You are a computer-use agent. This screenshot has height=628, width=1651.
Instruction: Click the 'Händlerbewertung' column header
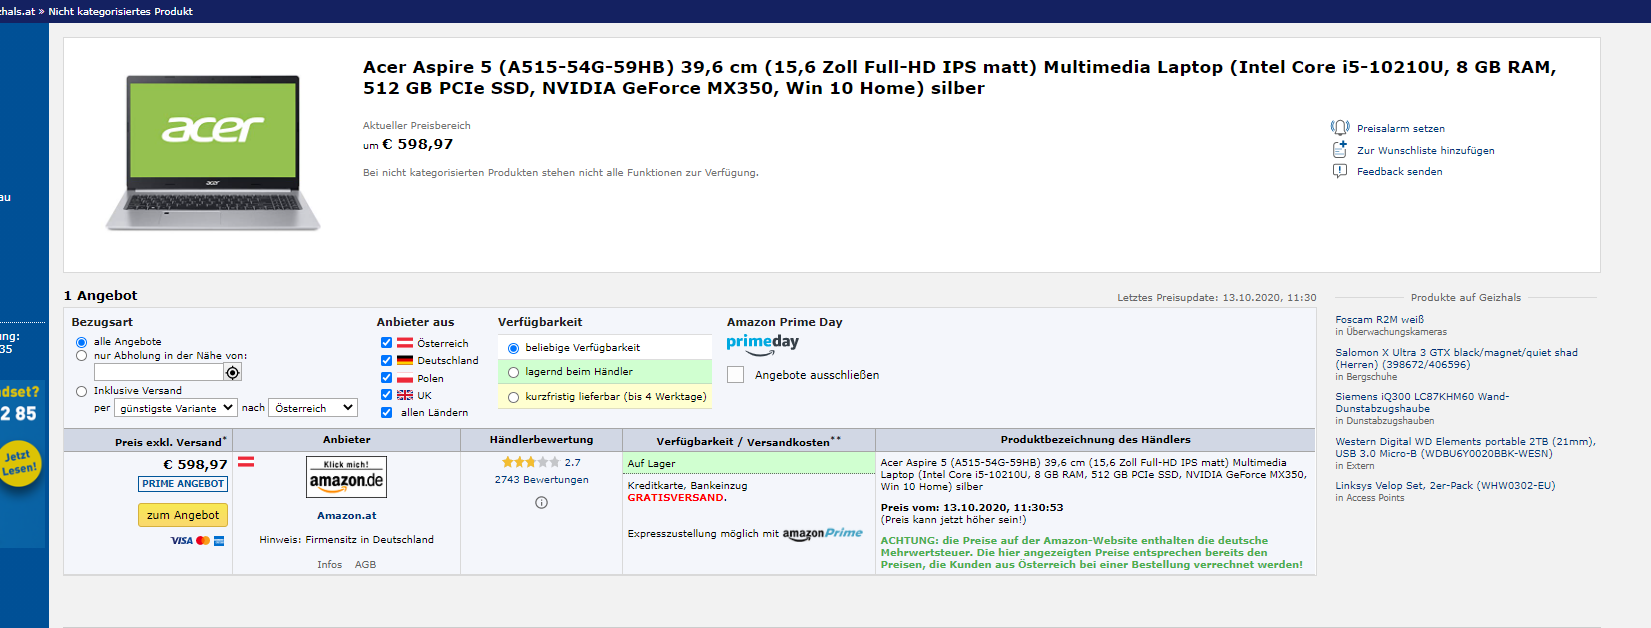tap(541, 440)
